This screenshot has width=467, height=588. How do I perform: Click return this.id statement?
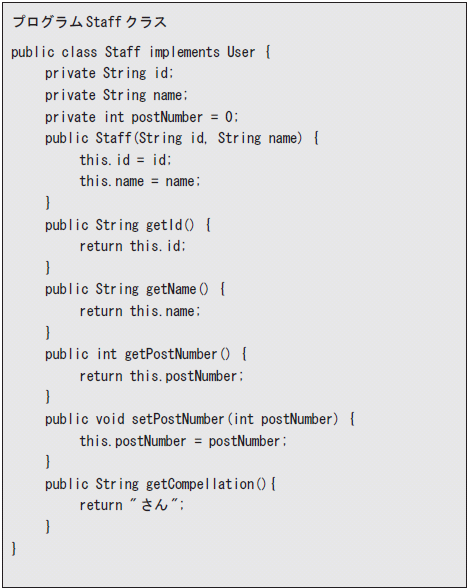(x=132, y=246)
